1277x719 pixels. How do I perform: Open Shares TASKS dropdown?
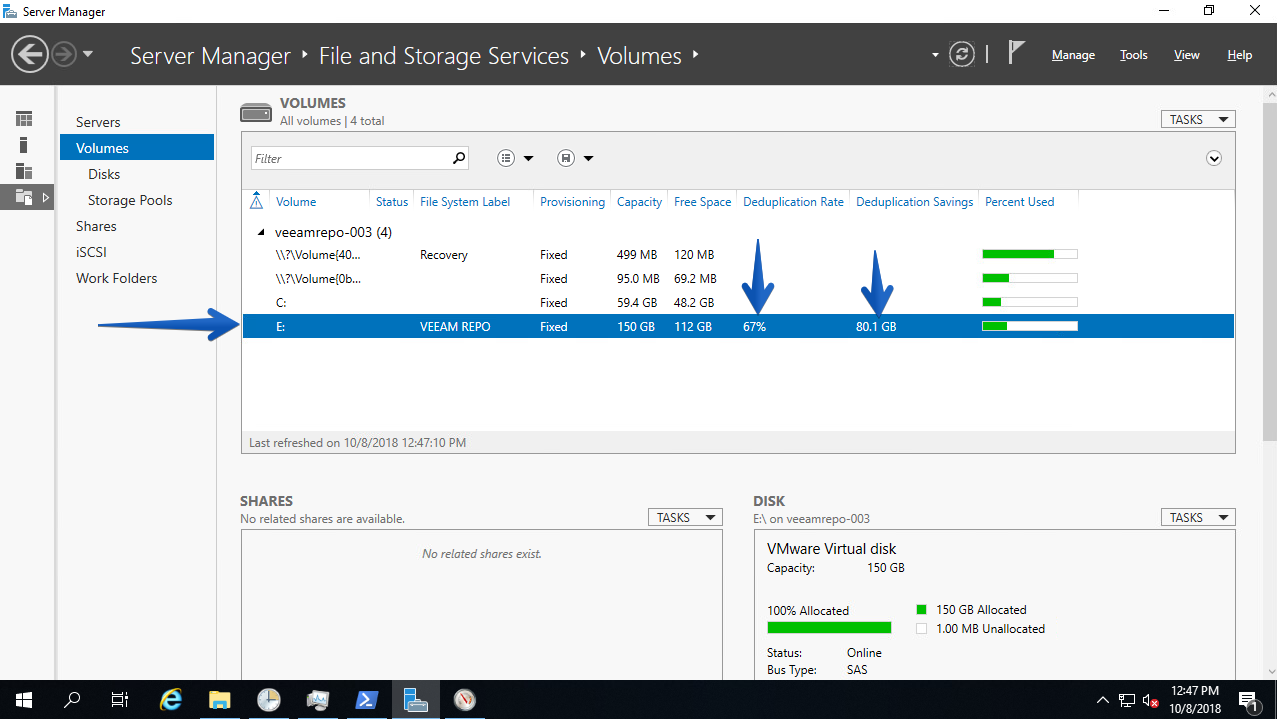[x=685, y=517]
